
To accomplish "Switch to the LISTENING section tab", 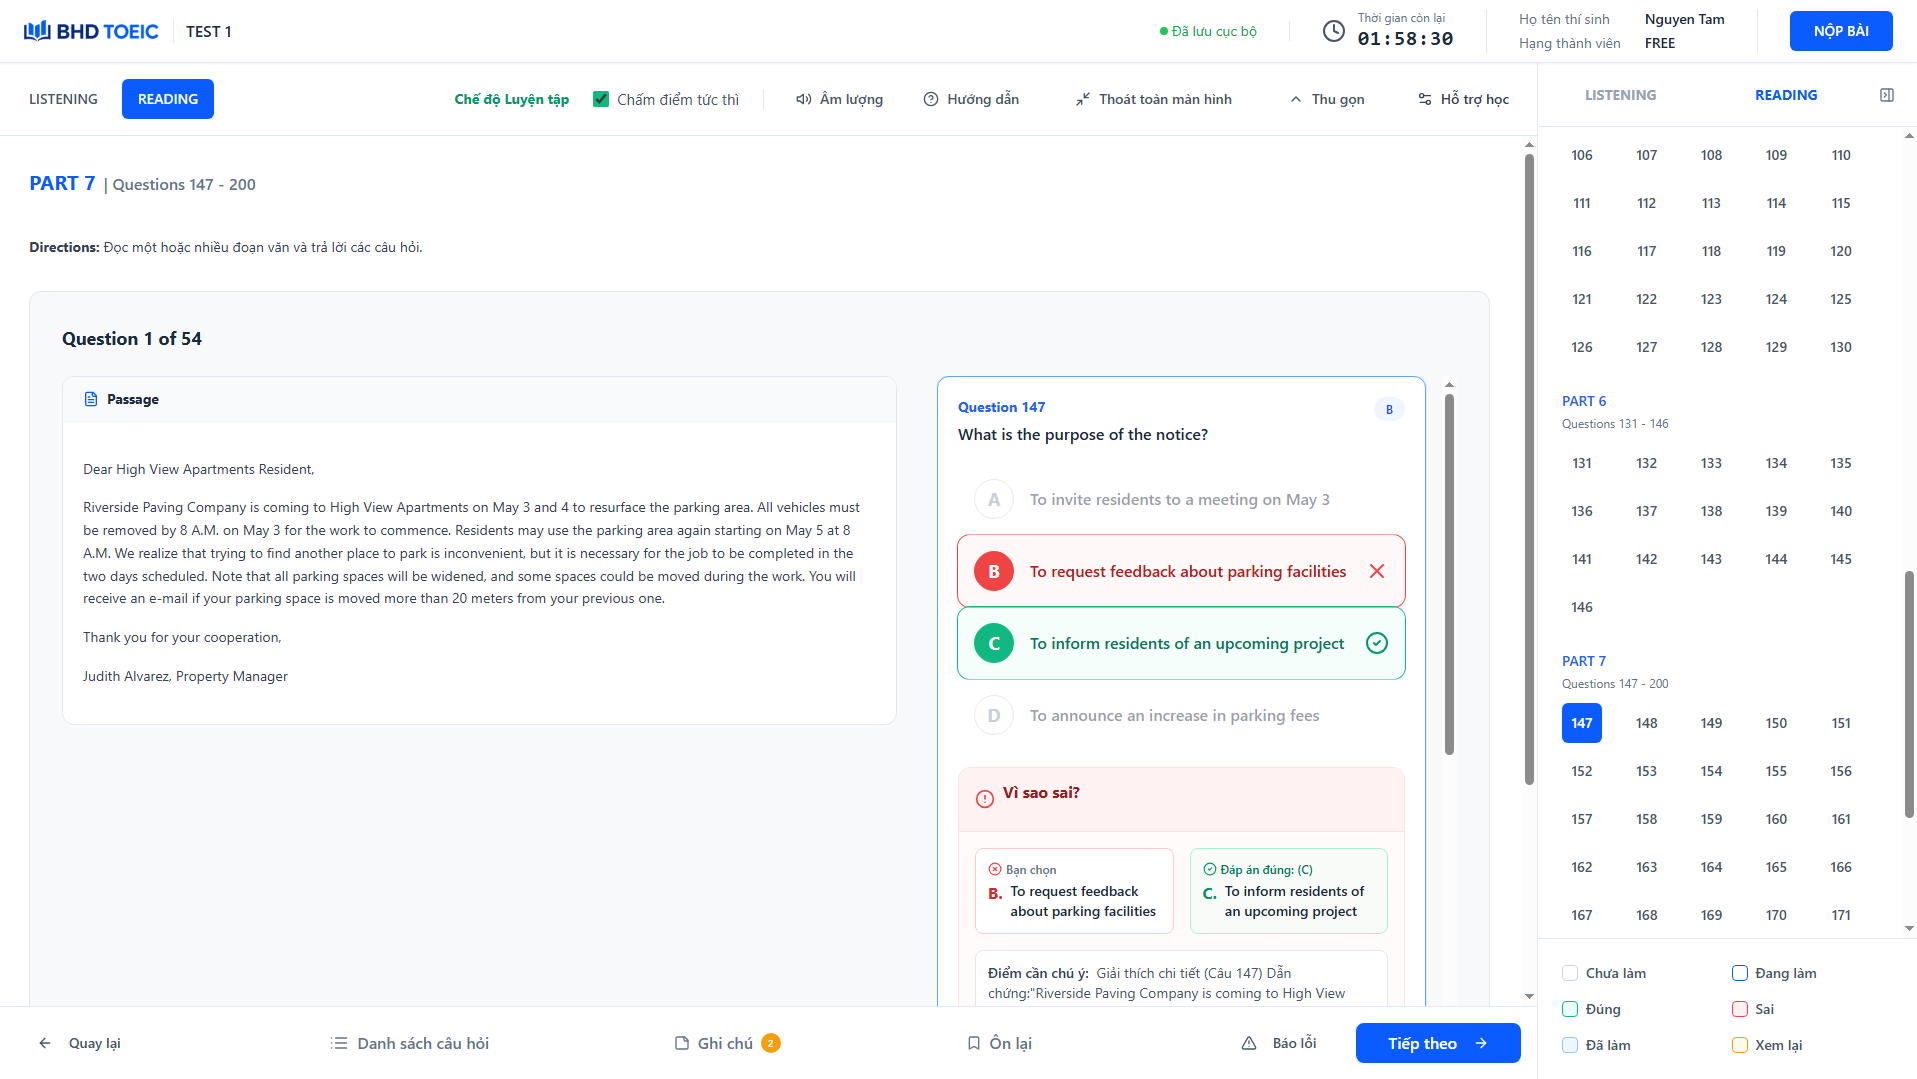I will click(63, 99).
